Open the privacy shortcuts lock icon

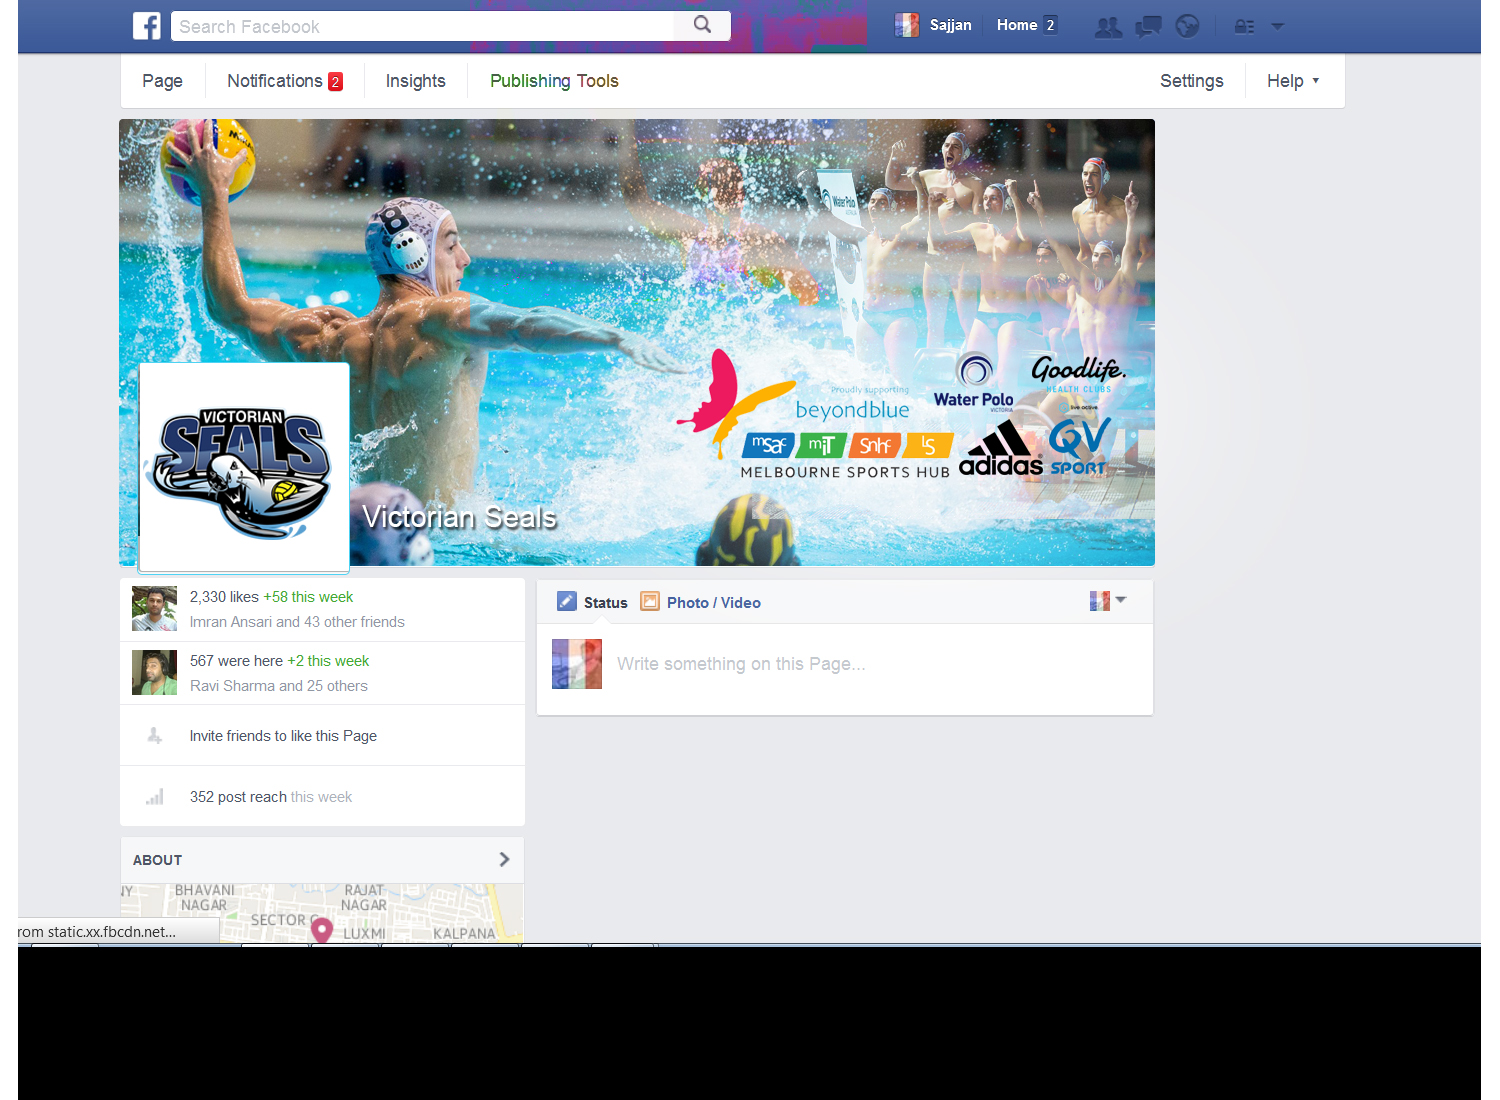point(1243,26)
